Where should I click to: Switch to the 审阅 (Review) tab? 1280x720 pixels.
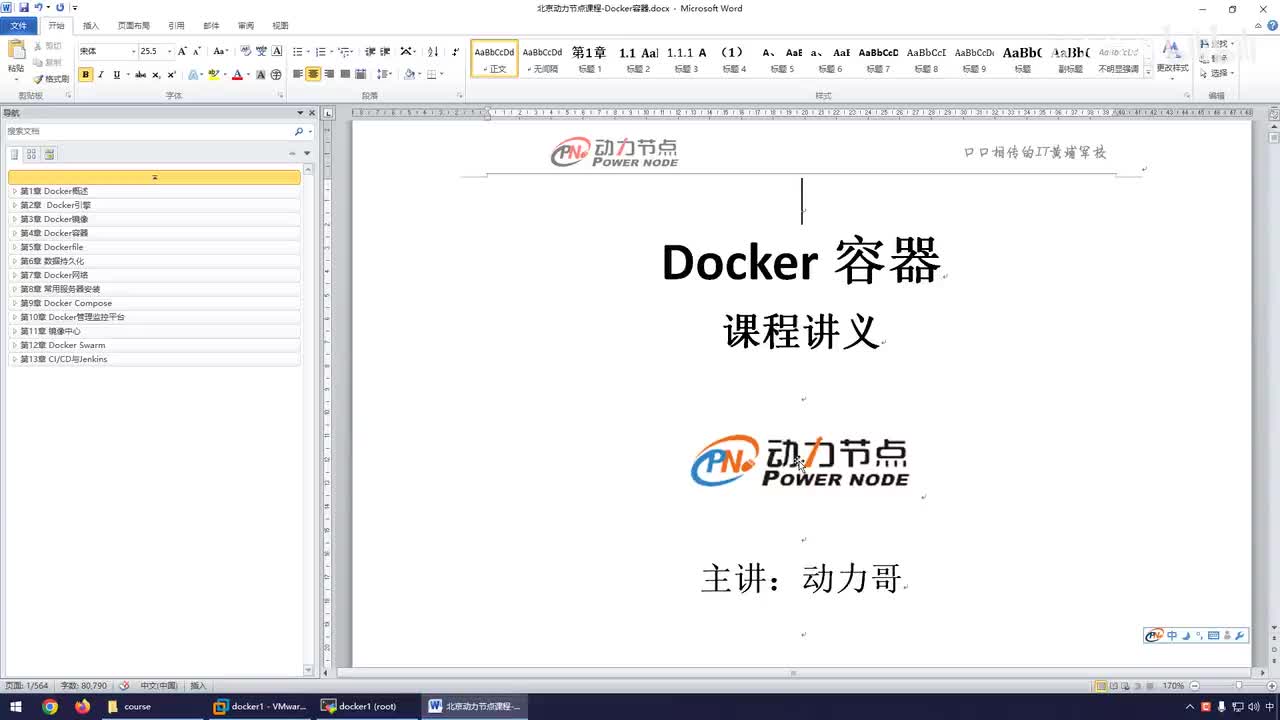click(245, 25)
